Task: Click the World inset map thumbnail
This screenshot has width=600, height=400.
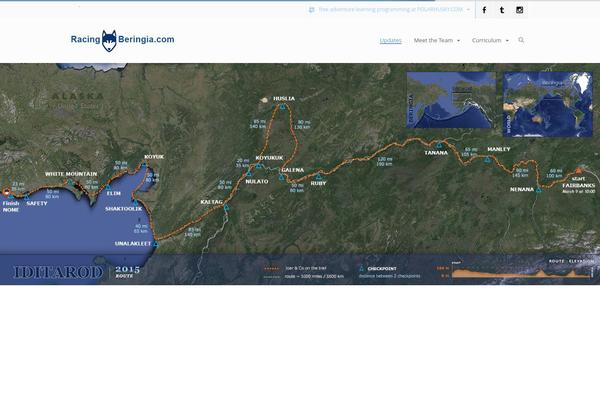Action: 548,104
